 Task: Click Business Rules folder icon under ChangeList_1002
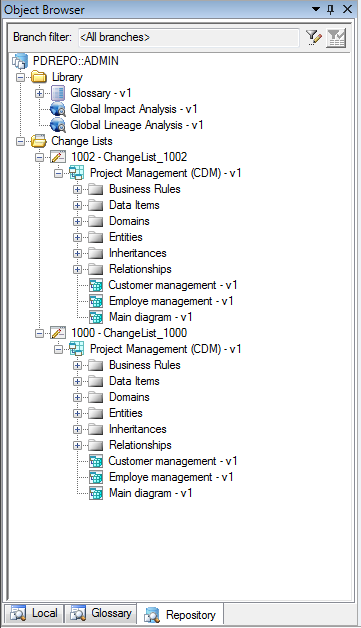point(96,189)
